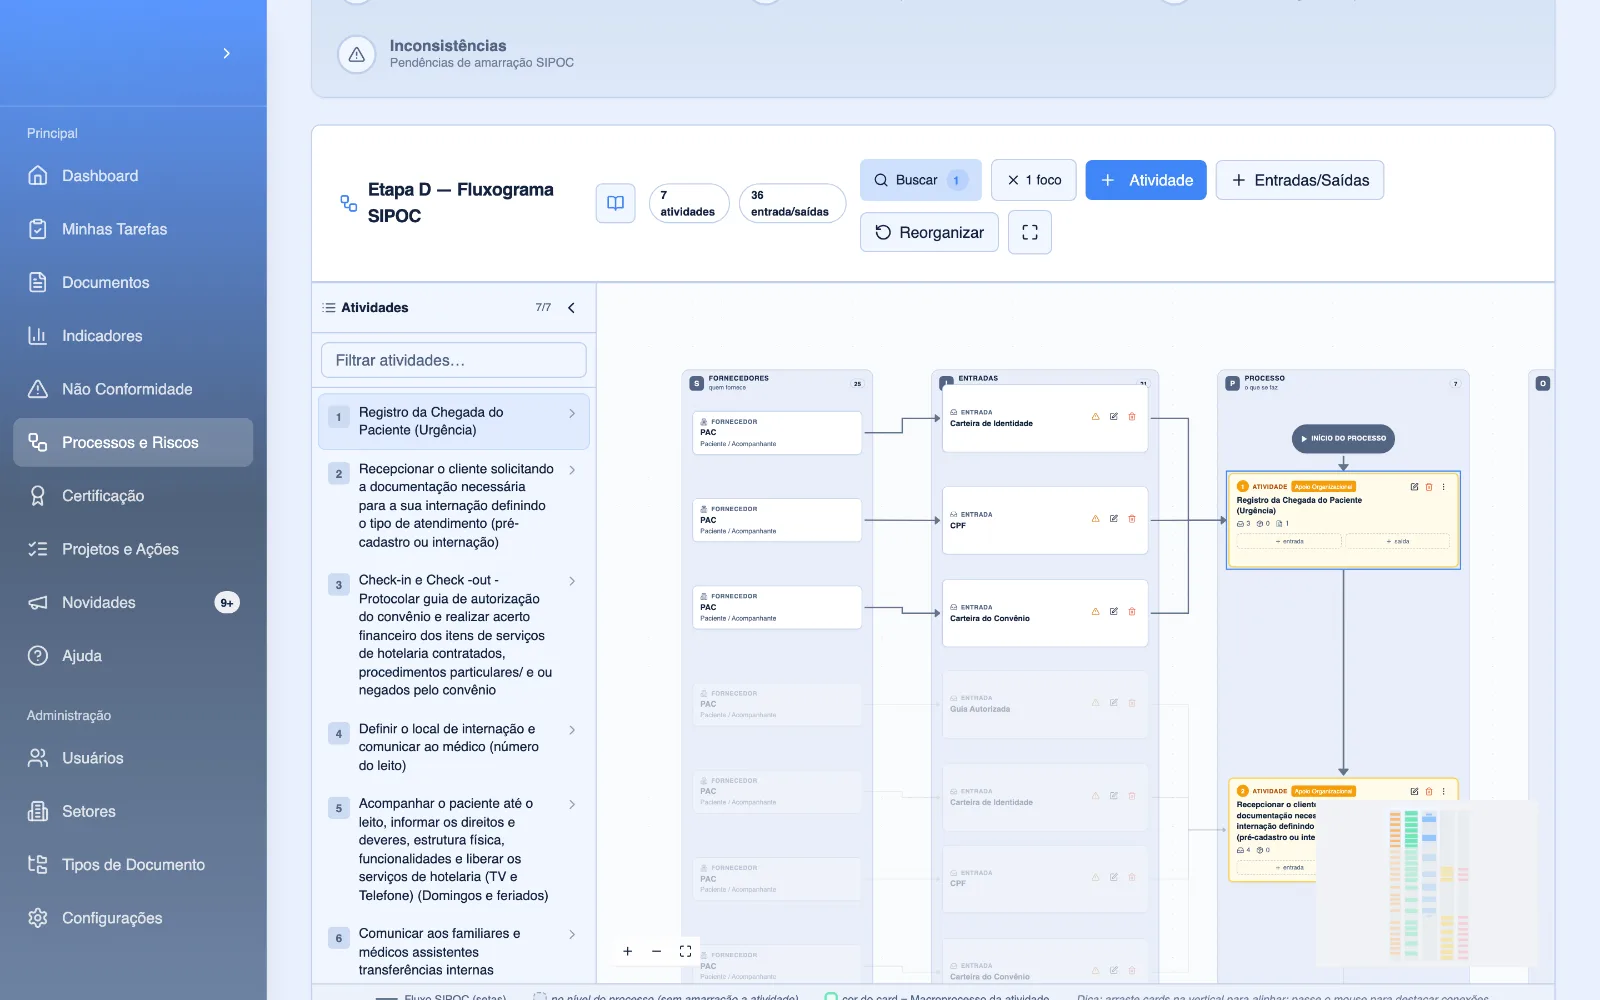Add entrada to Registro da Chegada activity

click(x=1289, y=541)
